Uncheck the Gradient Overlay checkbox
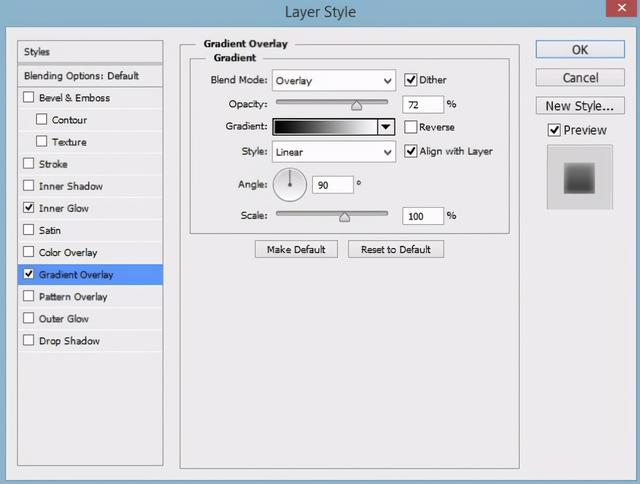The width and height of the screenshot is (640, 484). 29,274
